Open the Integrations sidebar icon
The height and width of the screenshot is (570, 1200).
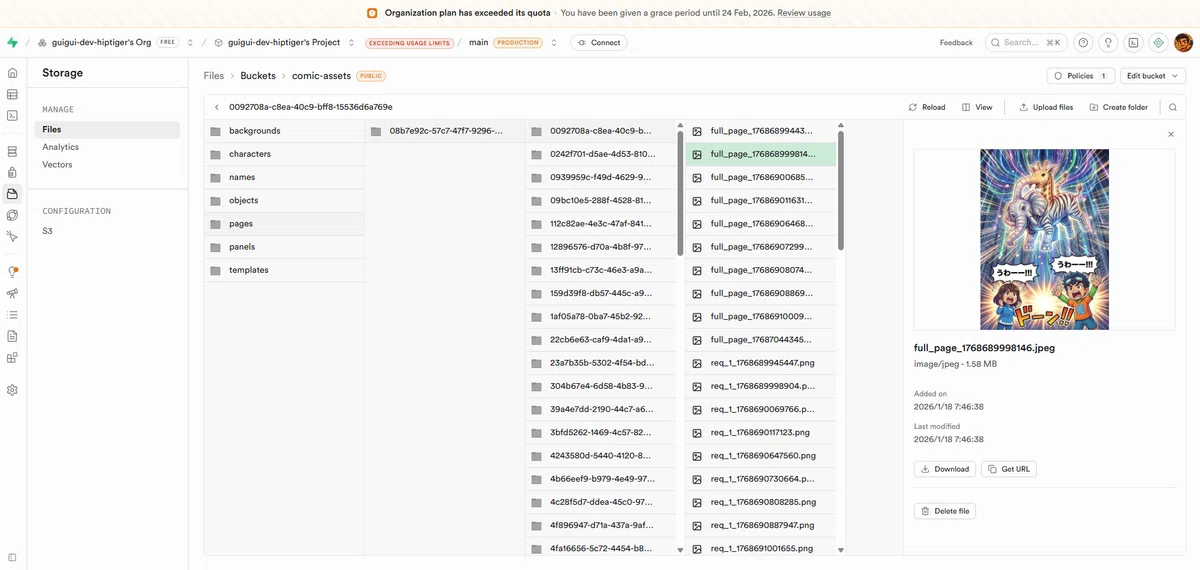(x=12, y=357)
